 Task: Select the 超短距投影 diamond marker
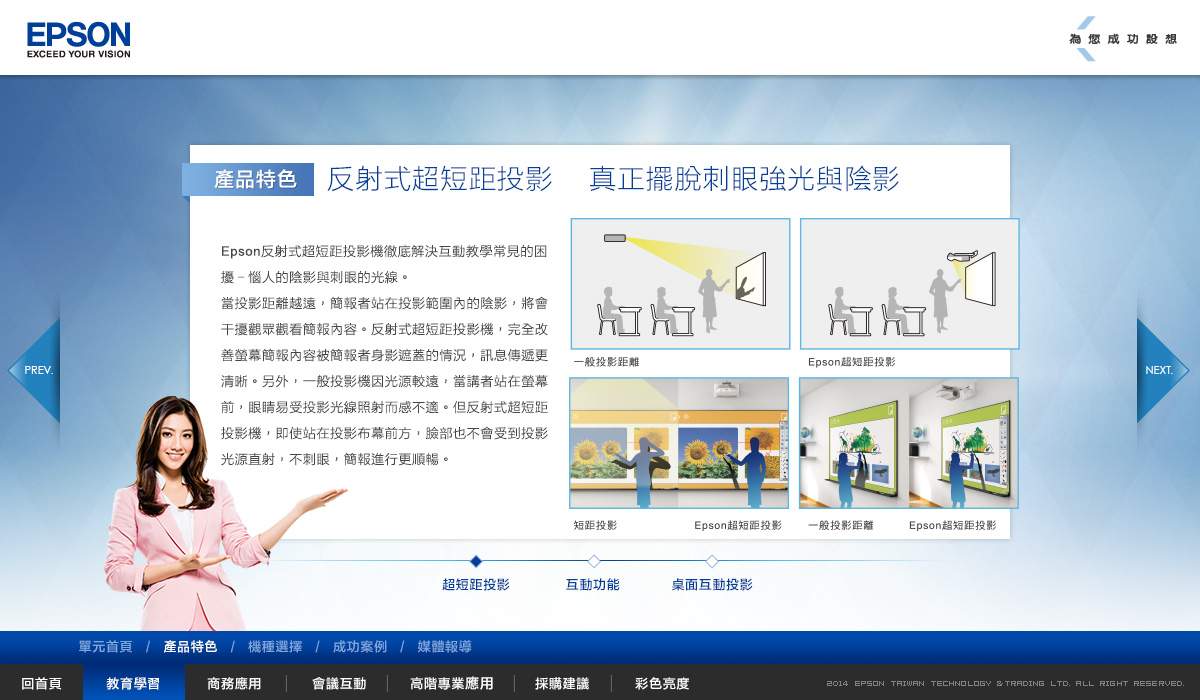pos(476,561)
